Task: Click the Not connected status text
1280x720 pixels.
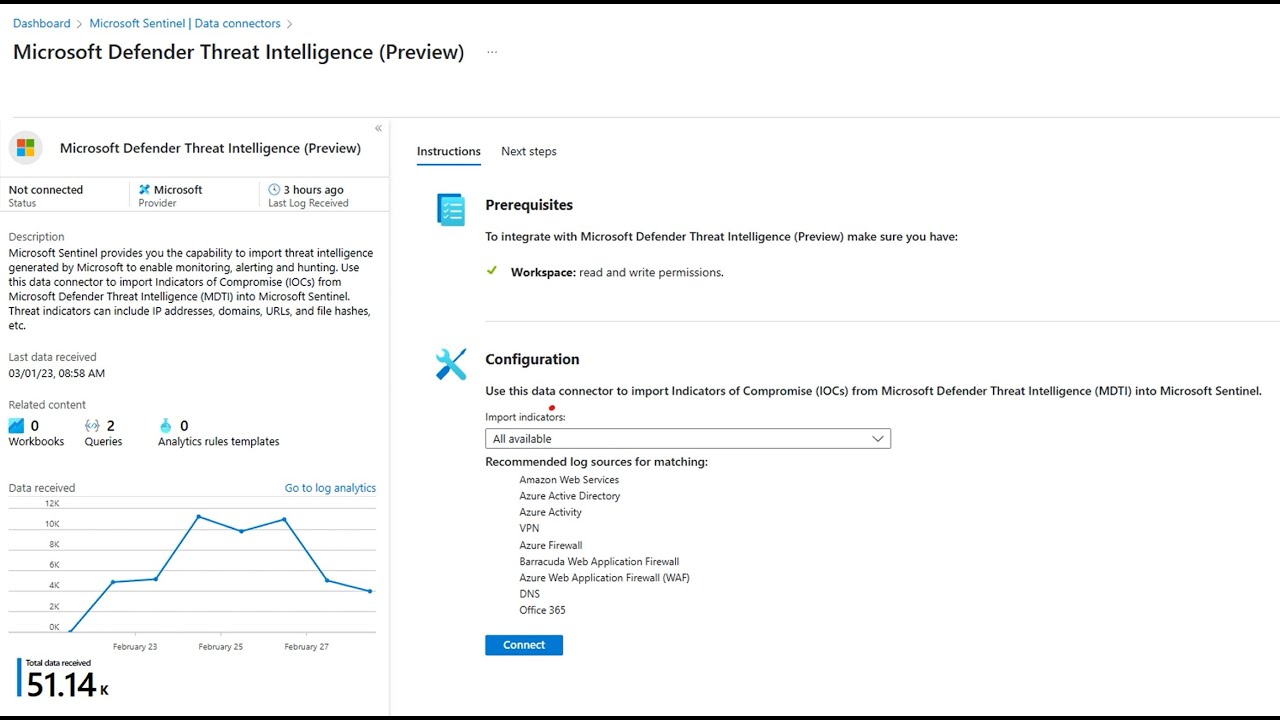Action: (46, 190)
